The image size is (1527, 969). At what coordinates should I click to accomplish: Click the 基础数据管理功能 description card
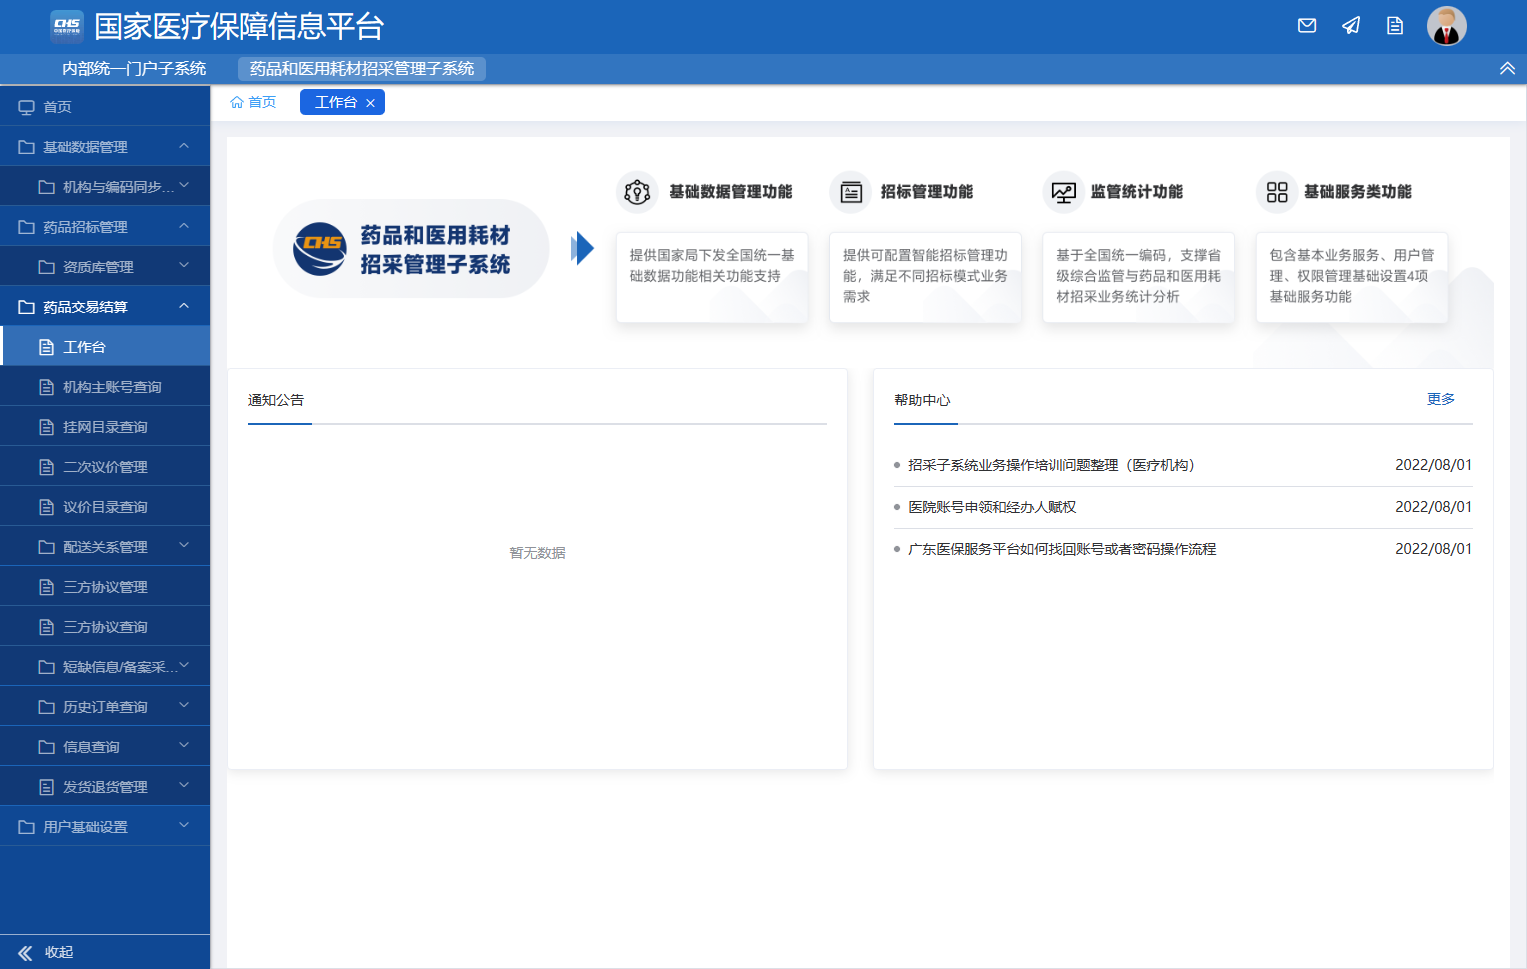click(x=712, y=277)
